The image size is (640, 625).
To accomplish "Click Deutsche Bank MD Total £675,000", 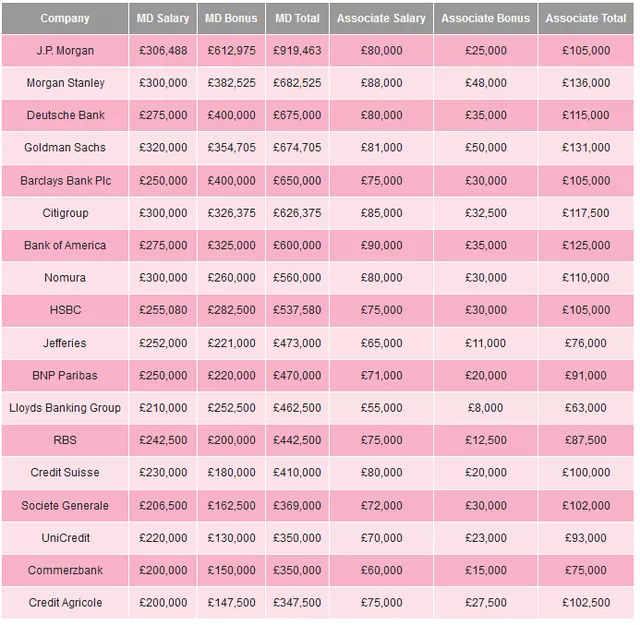I will tap(298, 115).
